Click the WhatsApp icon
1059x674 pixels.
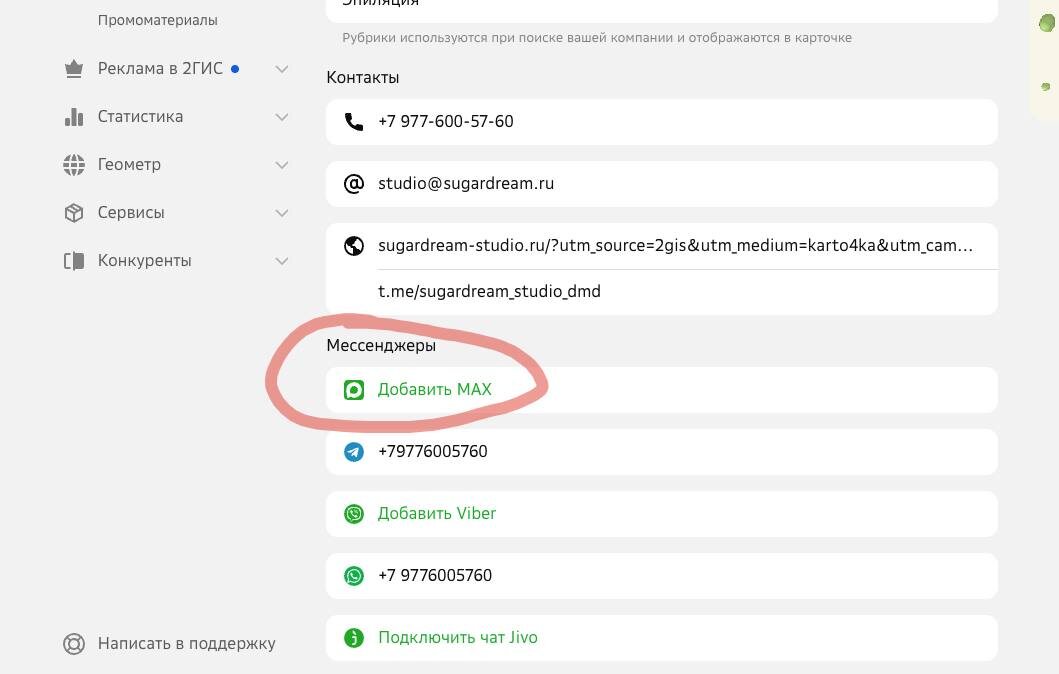click(354, 576)
